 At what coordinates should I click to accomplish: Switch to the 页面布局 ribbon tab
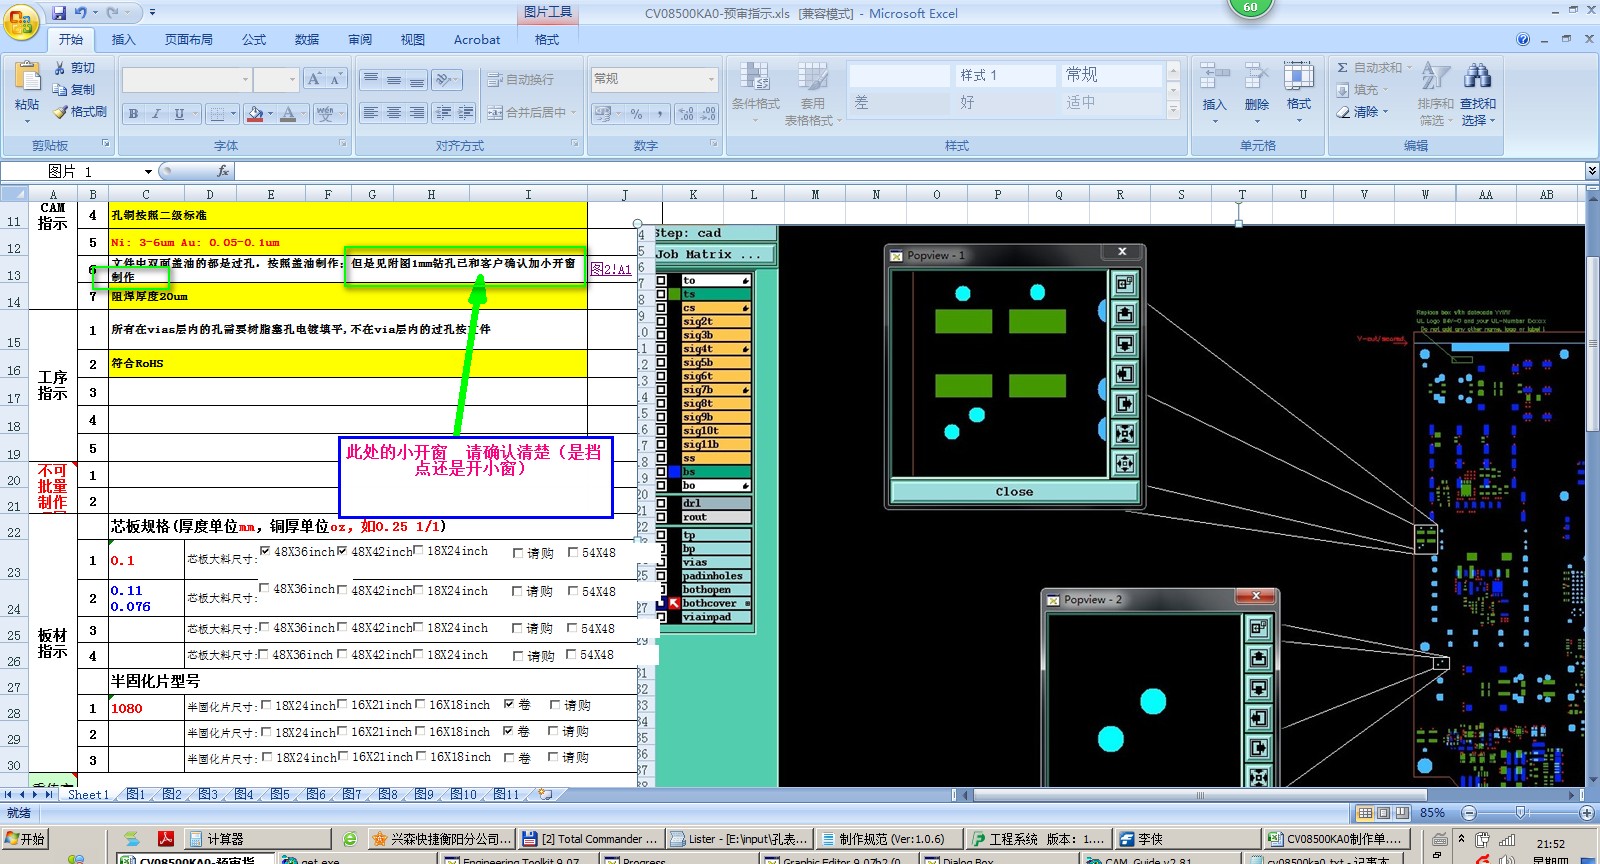pyautogui.click(x=189, y=40)
